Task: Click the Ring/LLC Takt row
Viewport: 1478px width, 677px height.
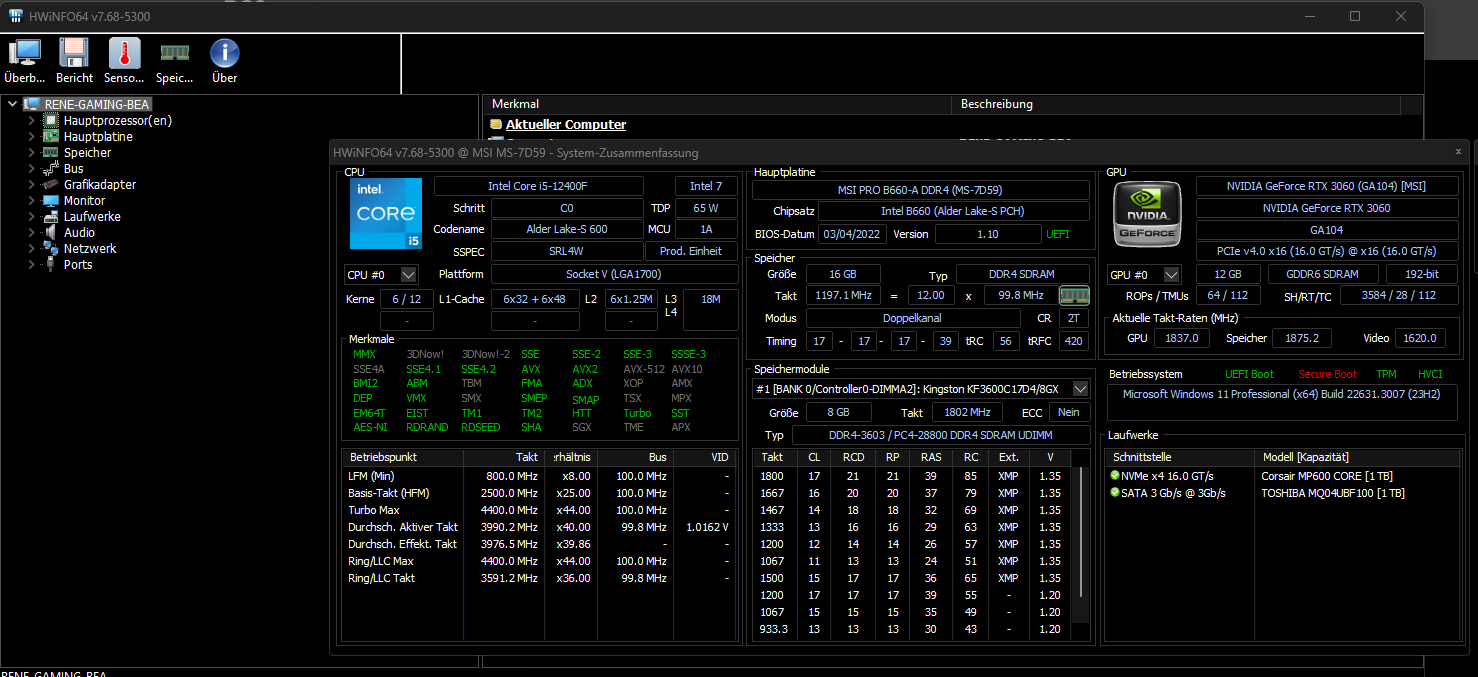Action: pos(539,578)
